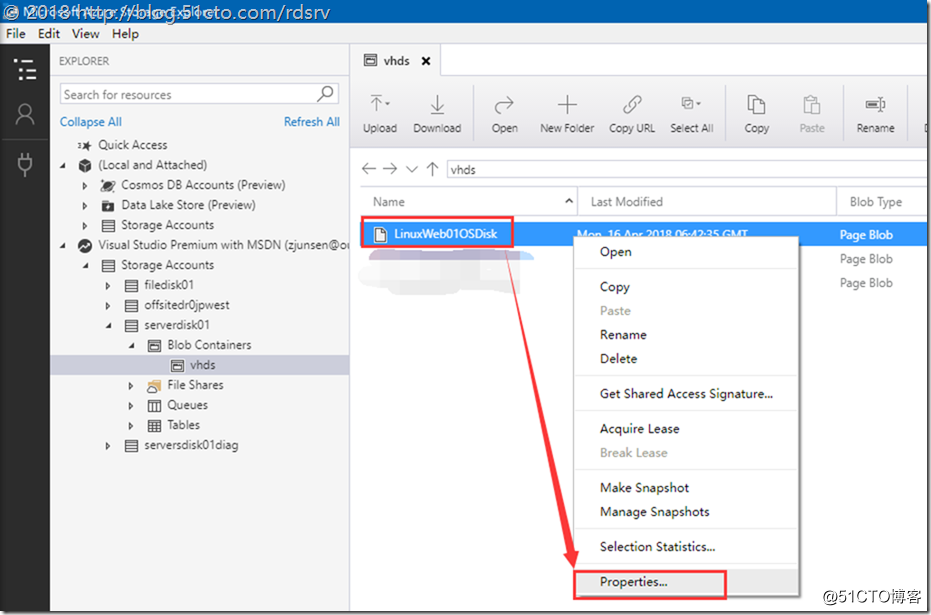Choose Properties... in context menu
This screenshot has width=931, height=615.
coord(686,582)
